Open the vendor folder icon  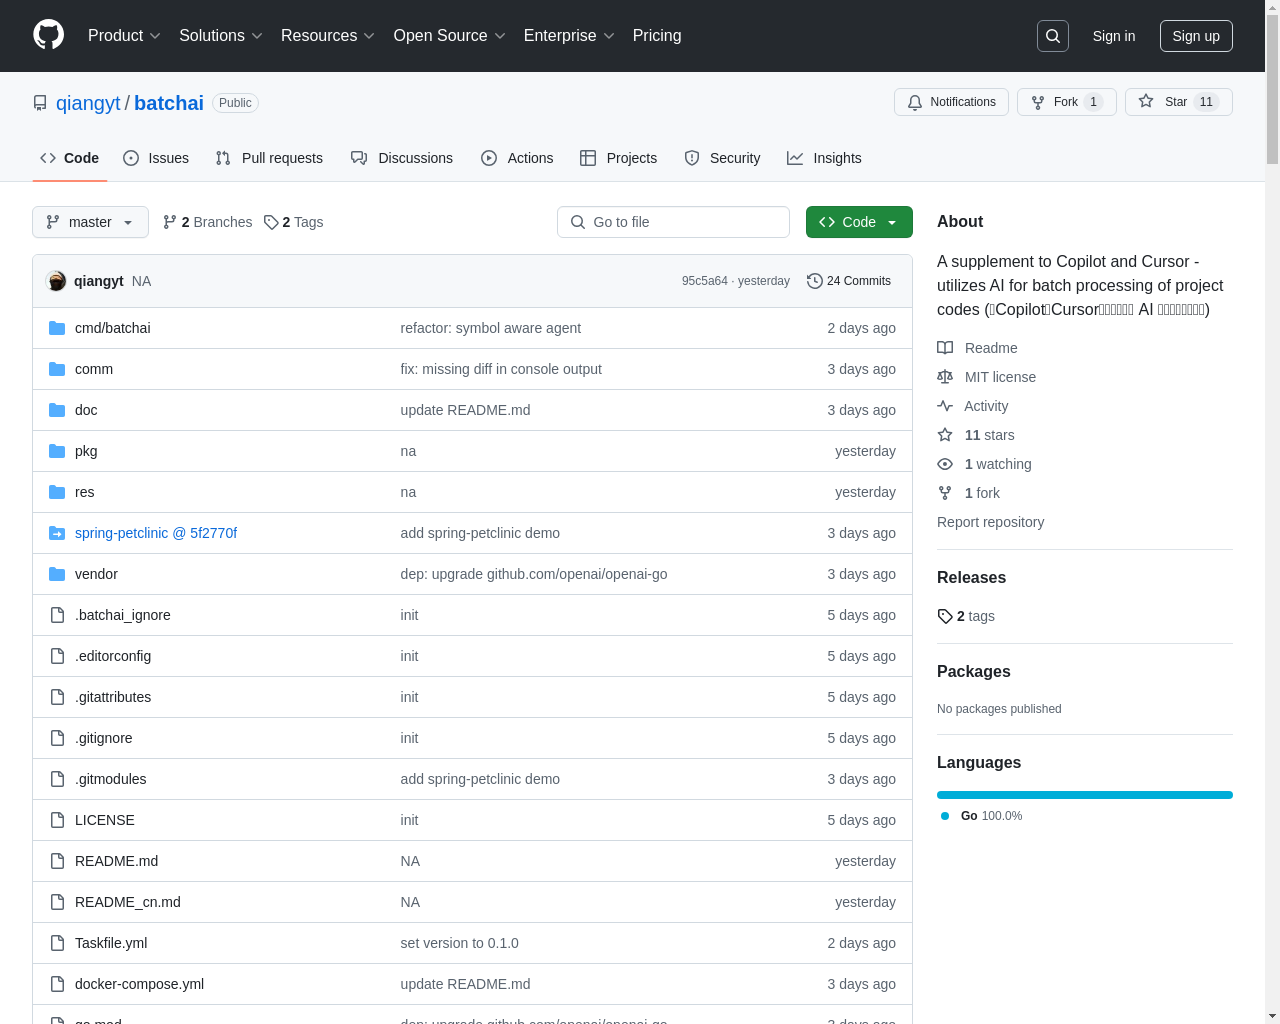(x=57, y=574)
